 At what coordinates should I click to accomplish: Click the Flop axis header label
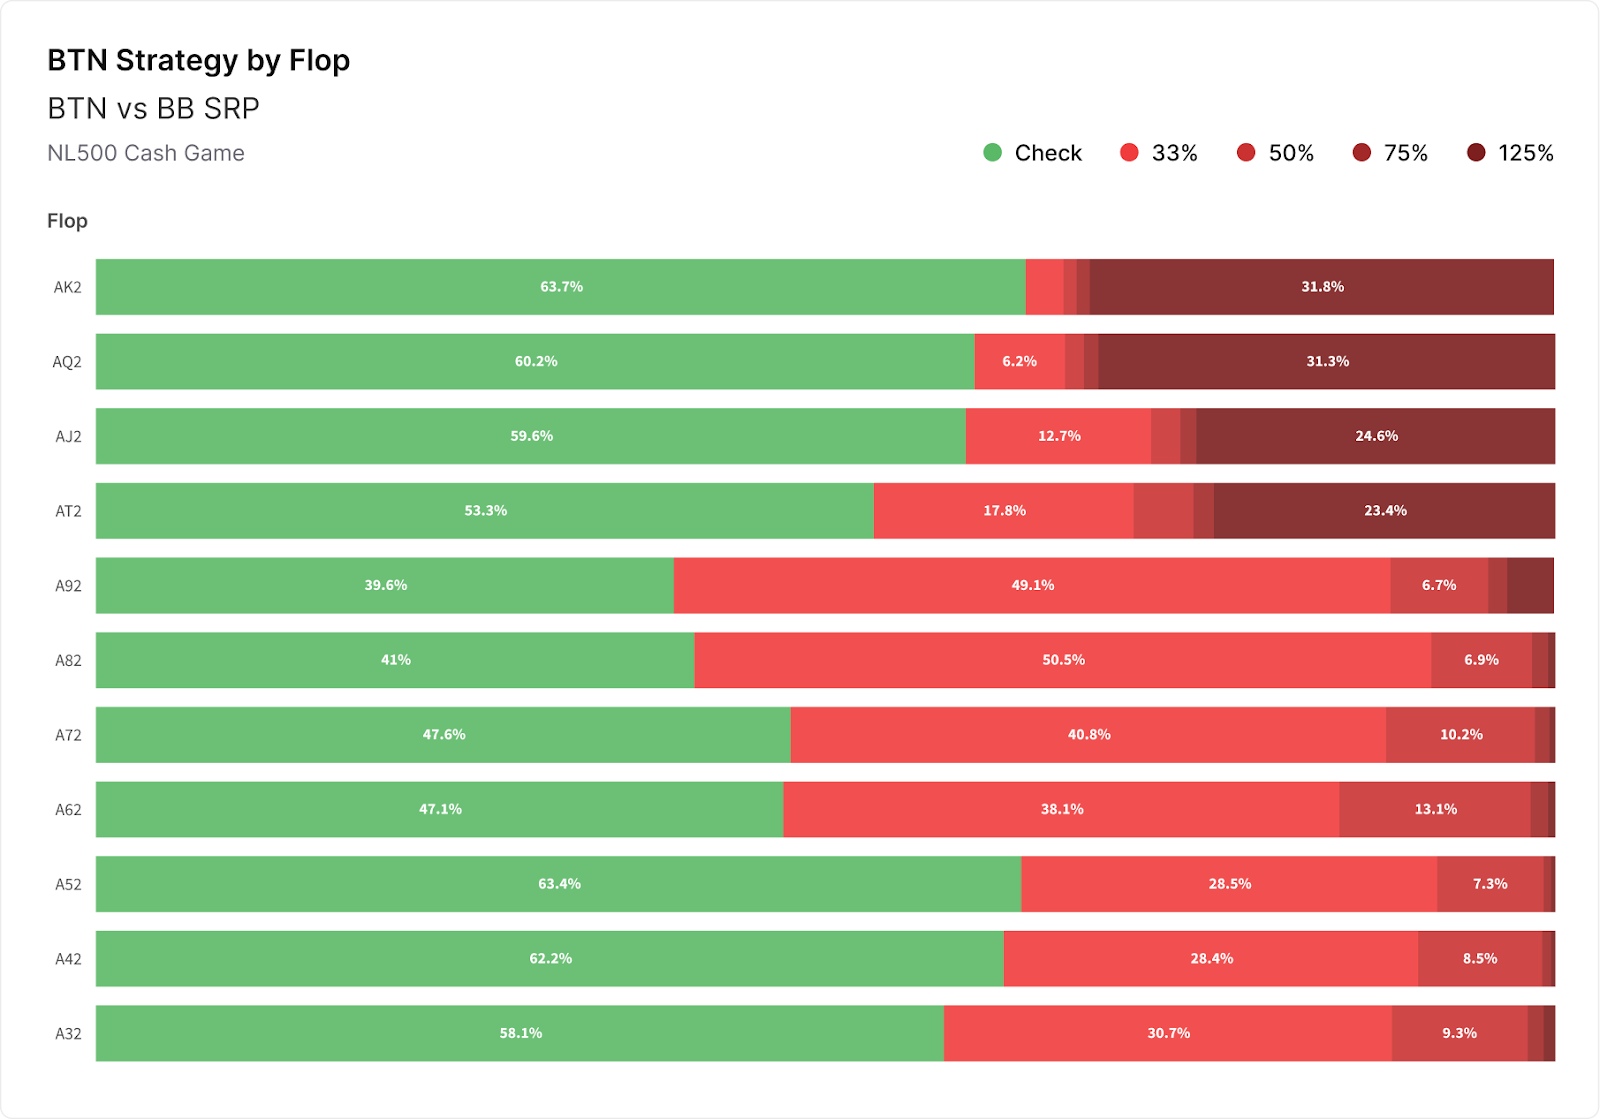67,221
